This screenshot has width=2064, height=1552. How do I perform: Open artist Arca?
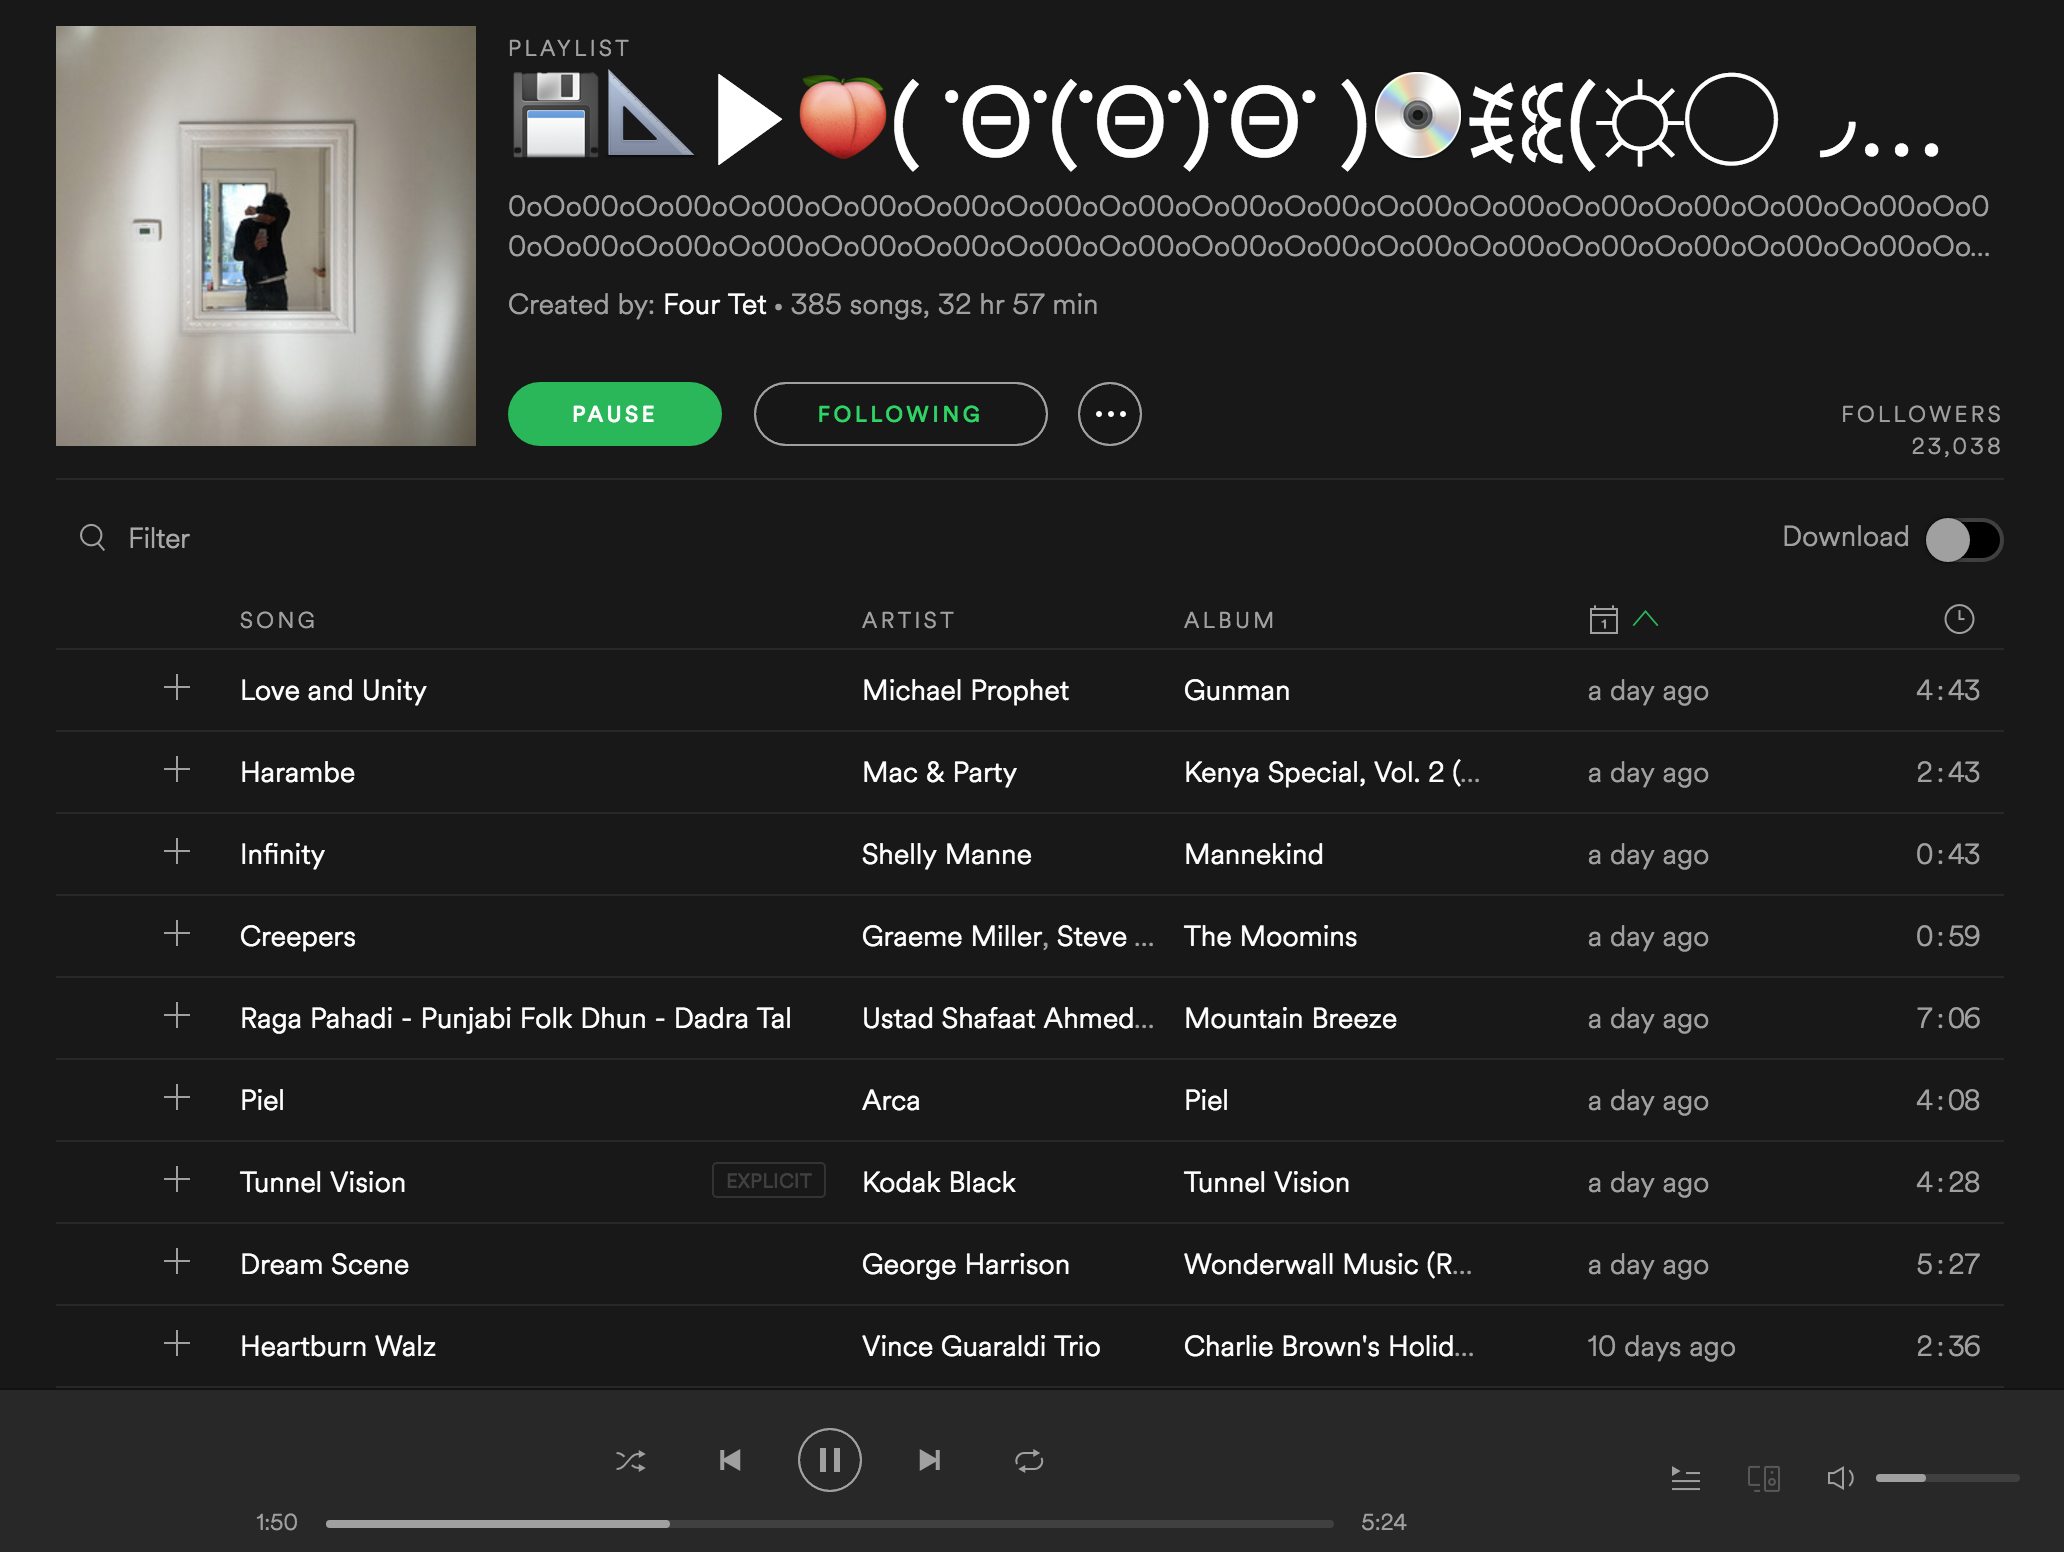click(891, 1100)
